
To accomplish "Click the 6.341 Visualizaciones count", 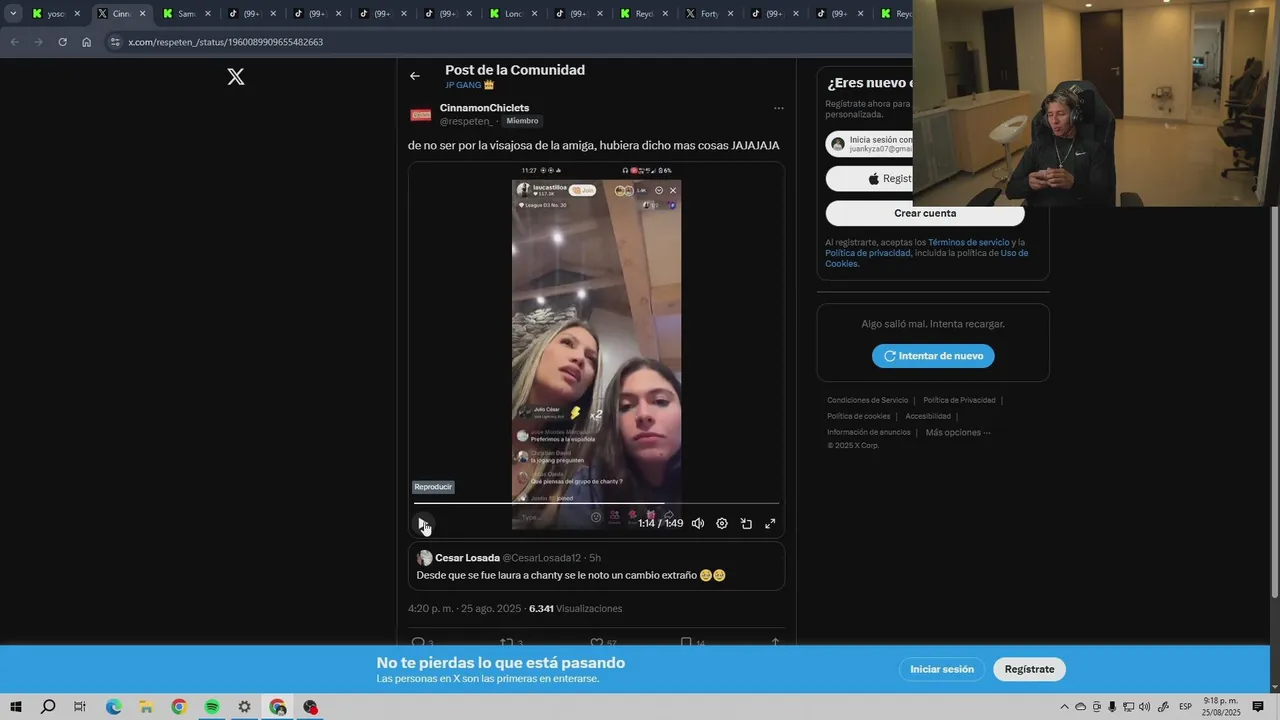I will pos(575,608).
